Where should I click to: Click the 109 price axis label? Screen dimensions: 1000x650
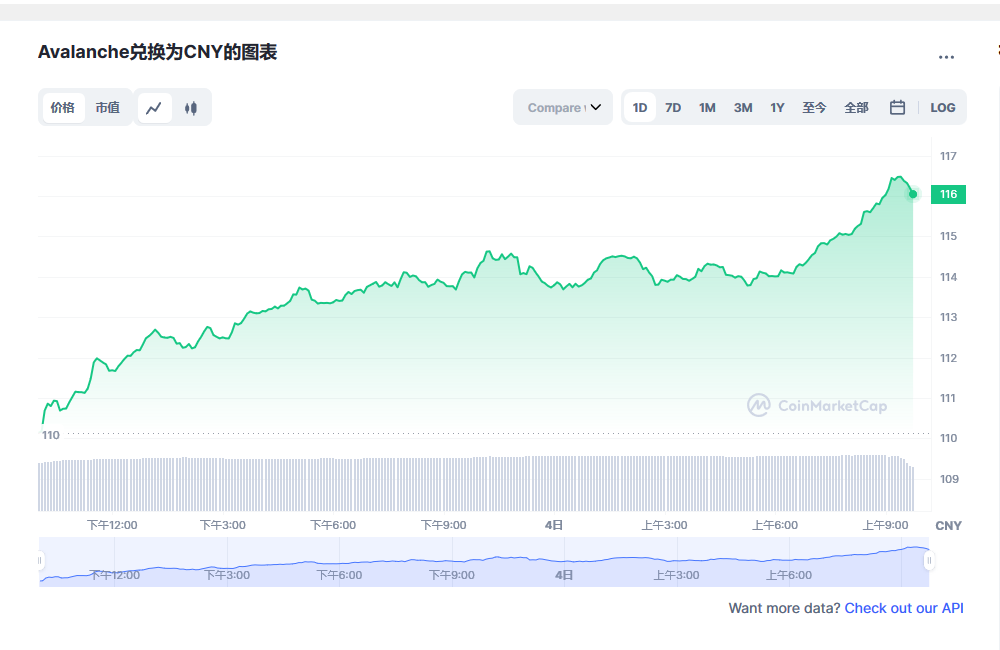[948, 479]
